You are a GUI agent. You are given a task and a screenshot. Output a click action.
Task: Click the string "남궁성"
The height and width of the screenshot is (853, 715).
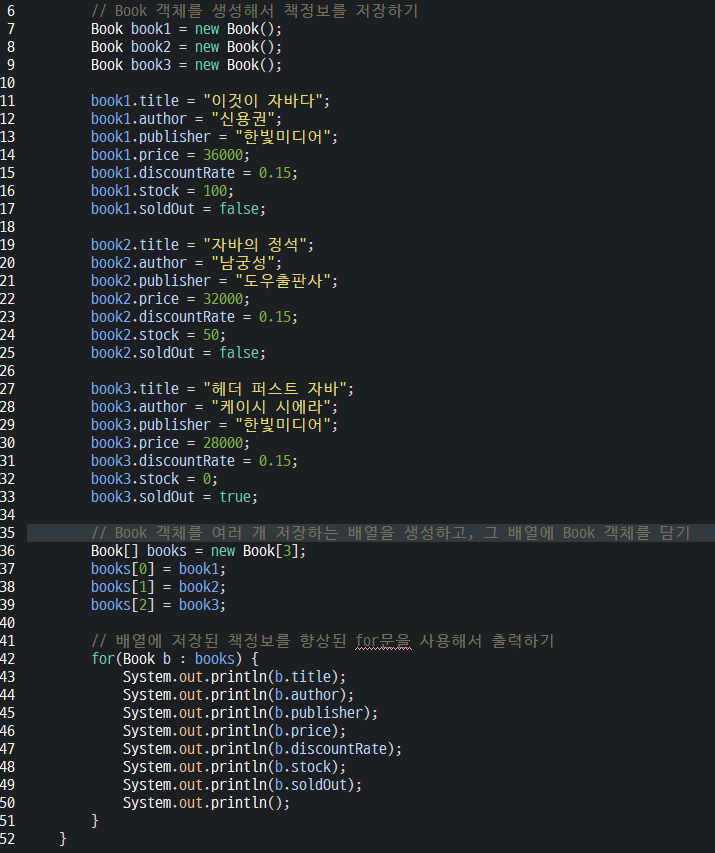click(x=243, y=262)
